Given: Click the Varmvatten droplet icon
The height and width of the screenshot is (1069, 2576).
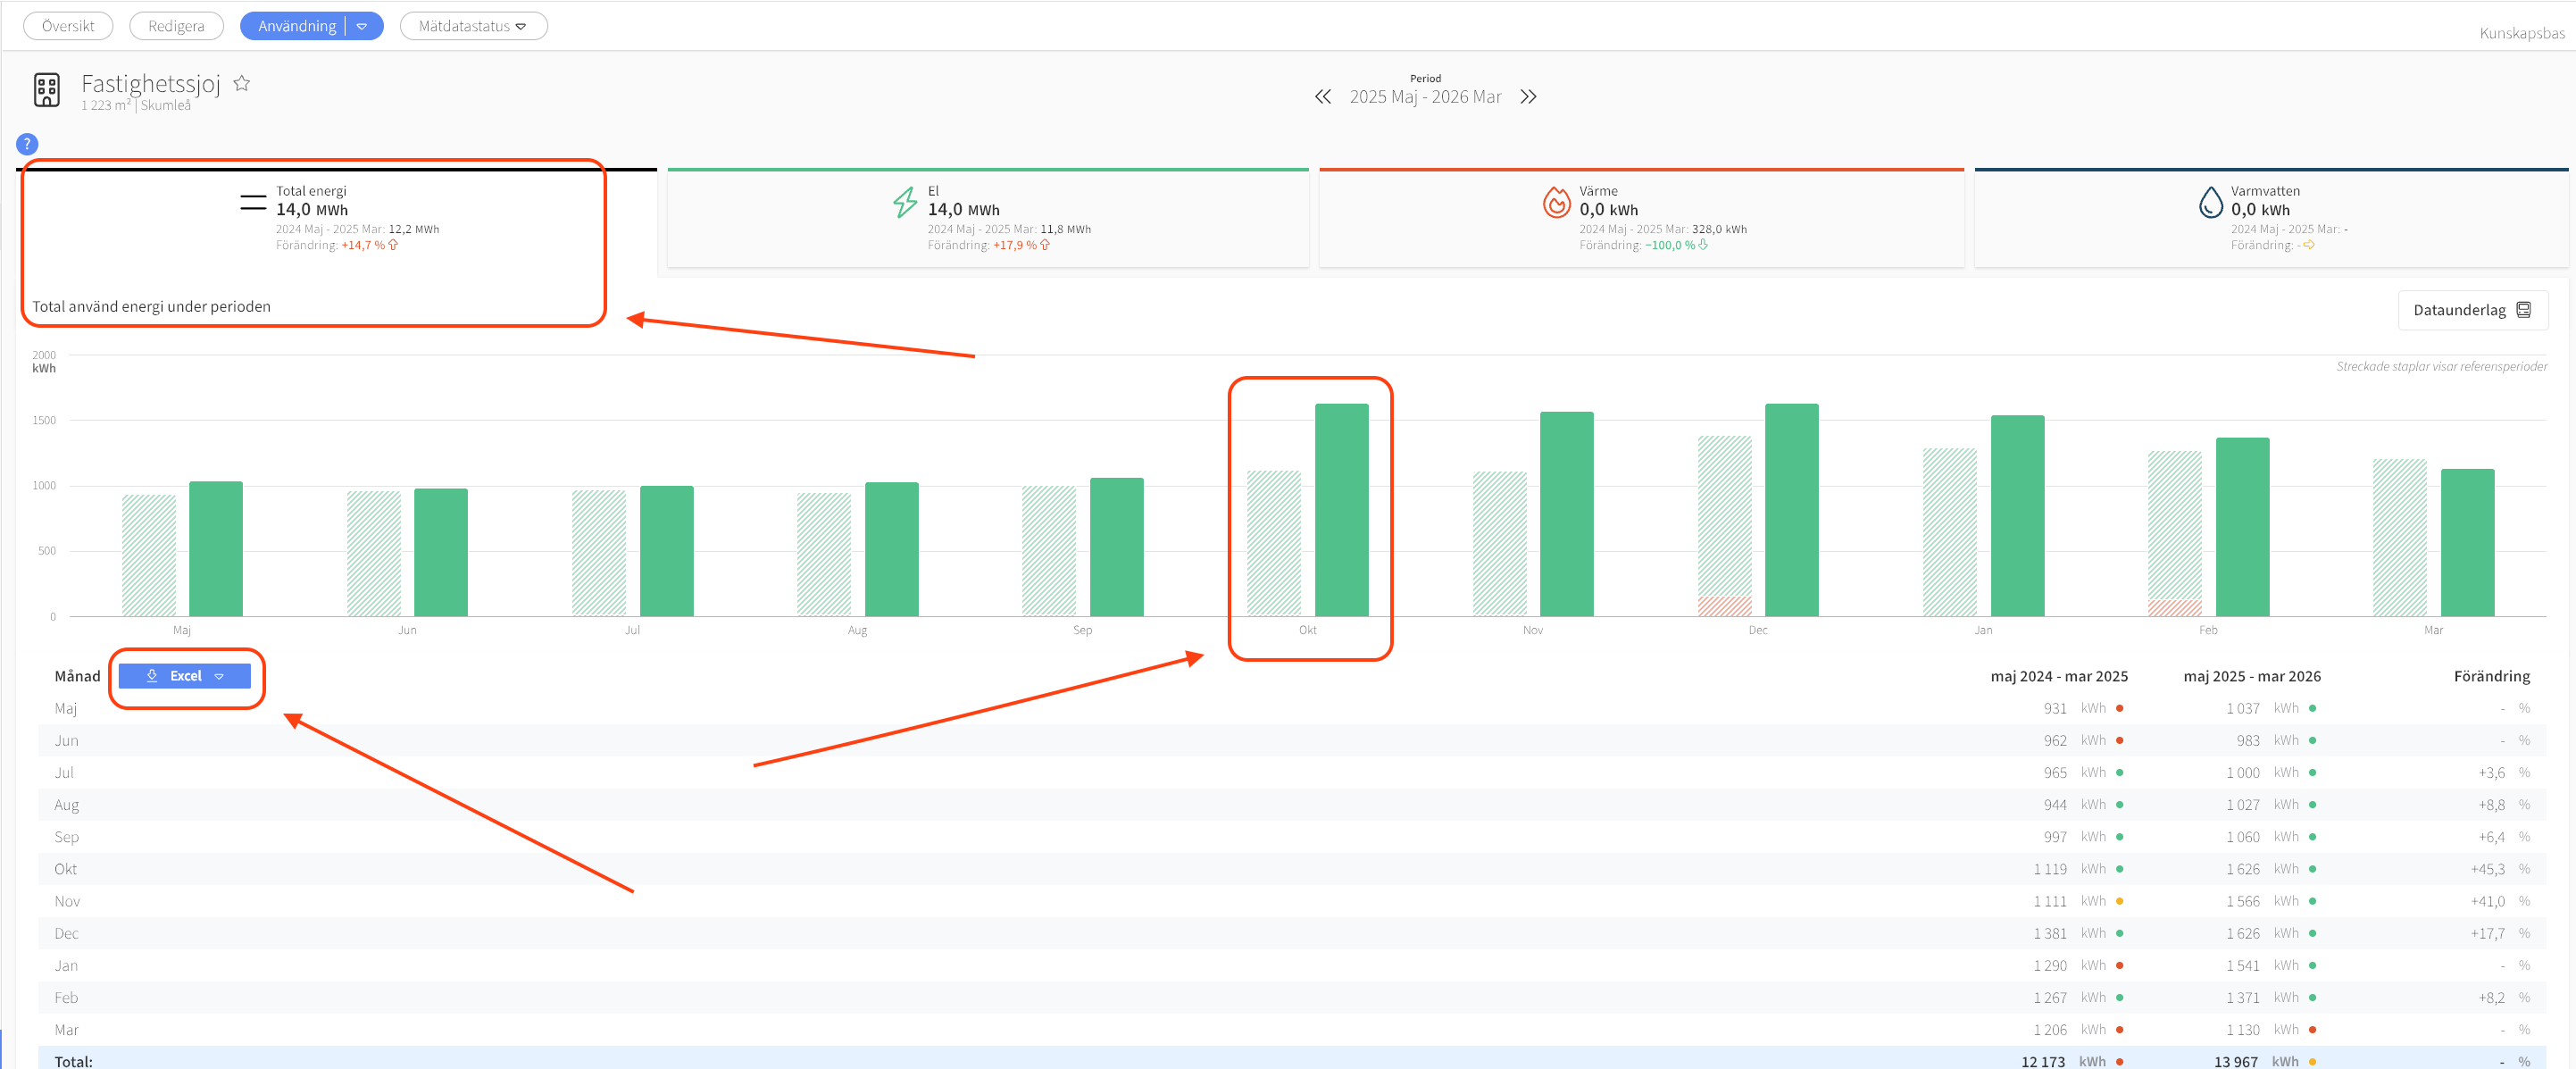Looking at the screenshot, I should pos(2210,202).
